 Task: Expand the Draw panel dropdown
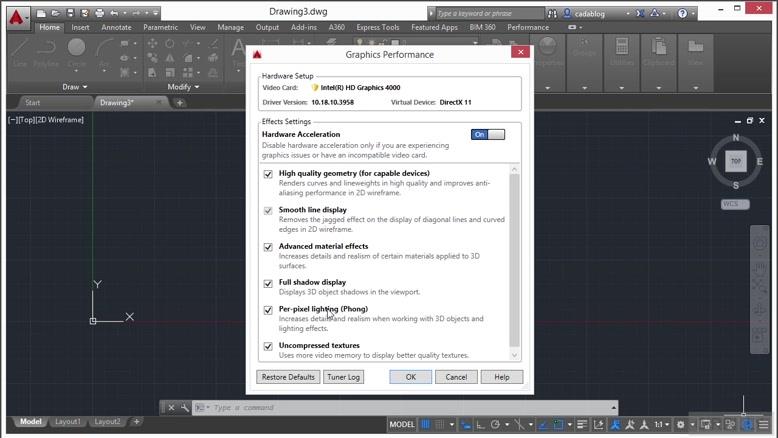74,87
